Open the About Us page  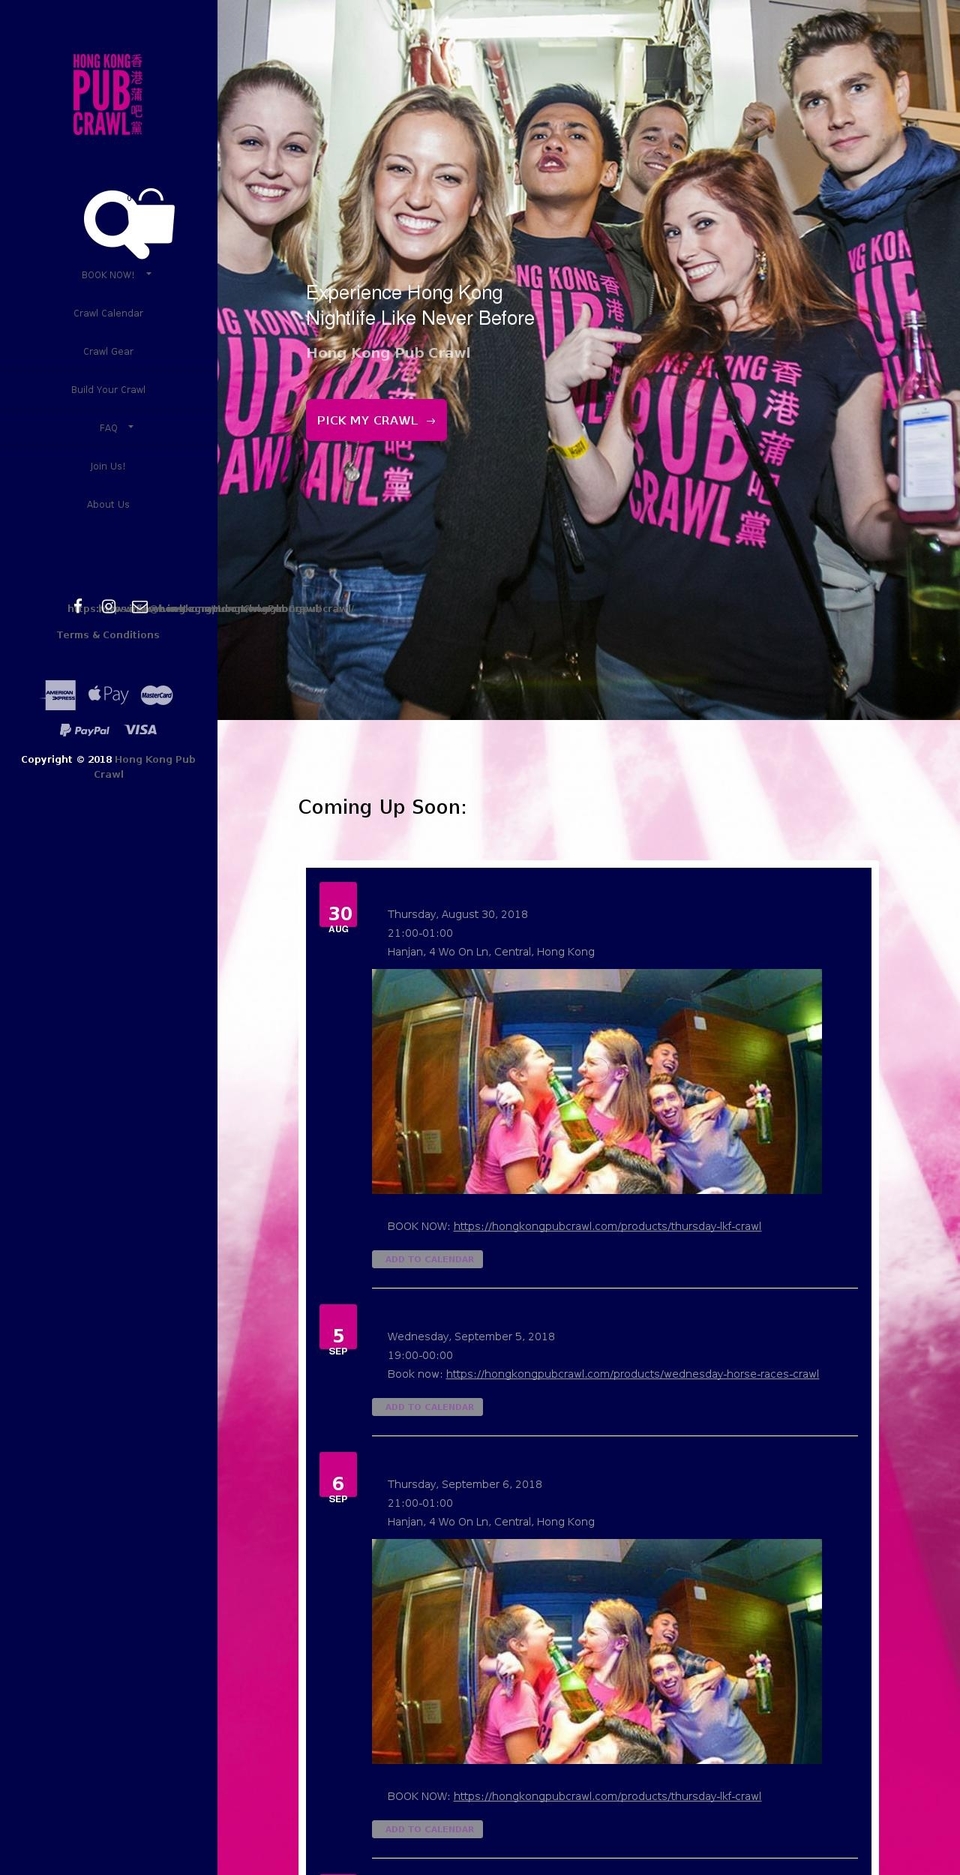(108, 504)
